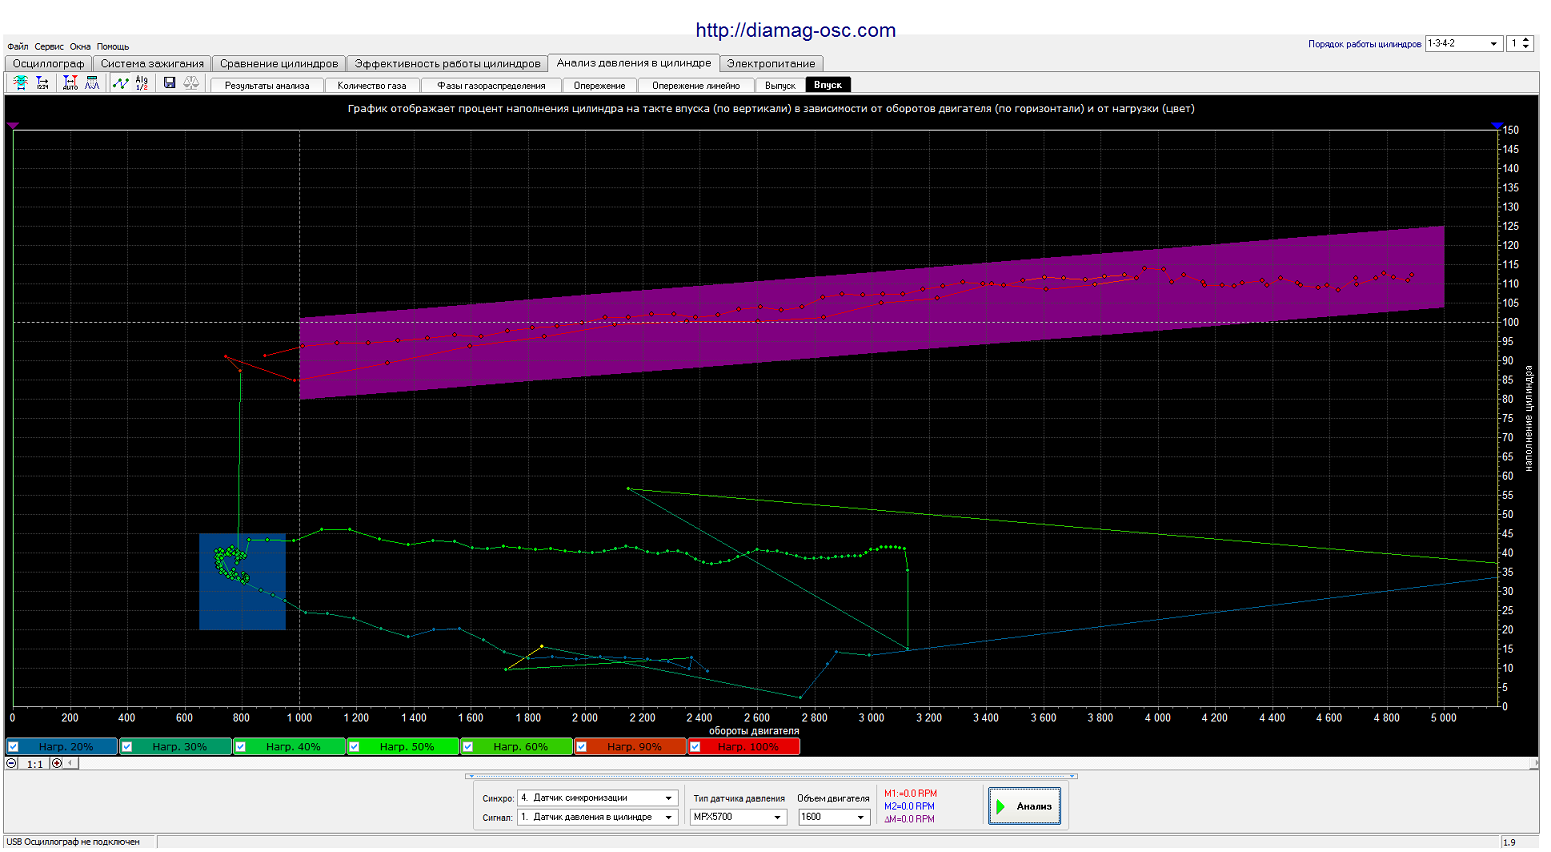Click the ΔM=0.0 RPM readout
Screen dimensions: 1551x852
(x=909, y=819)
